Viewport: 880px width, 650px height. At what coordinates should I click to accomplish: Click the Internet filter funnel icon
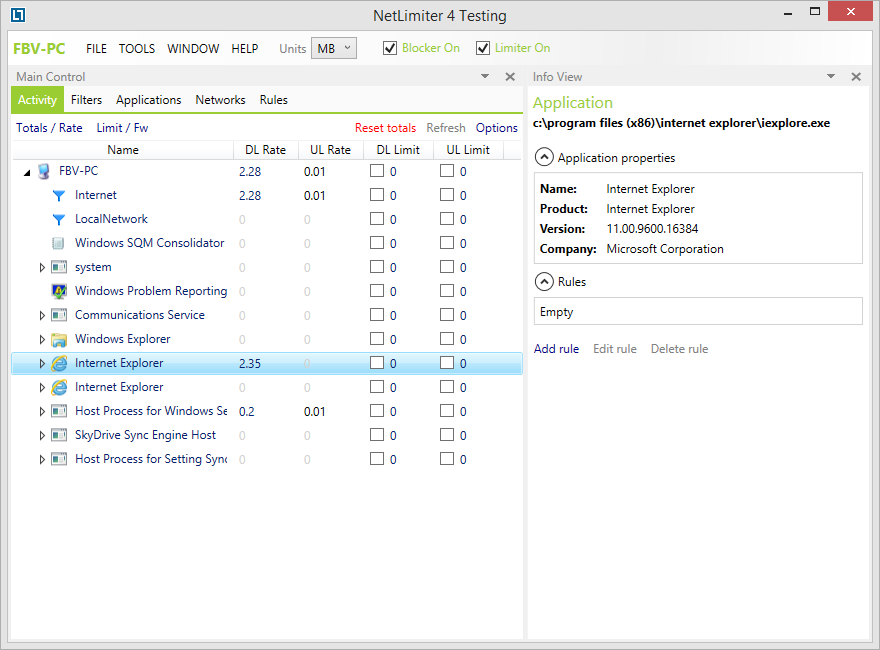(x=59, y=195)
